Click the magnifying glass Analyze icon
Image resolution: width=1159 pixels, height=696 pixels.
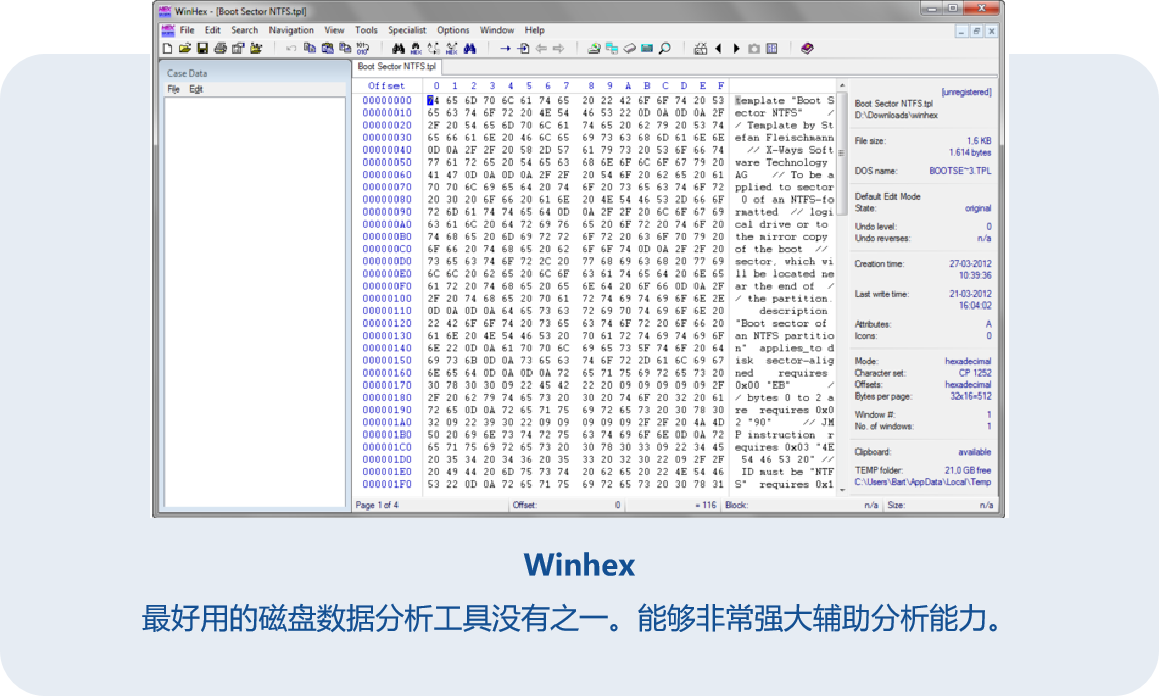pos(665,49)
